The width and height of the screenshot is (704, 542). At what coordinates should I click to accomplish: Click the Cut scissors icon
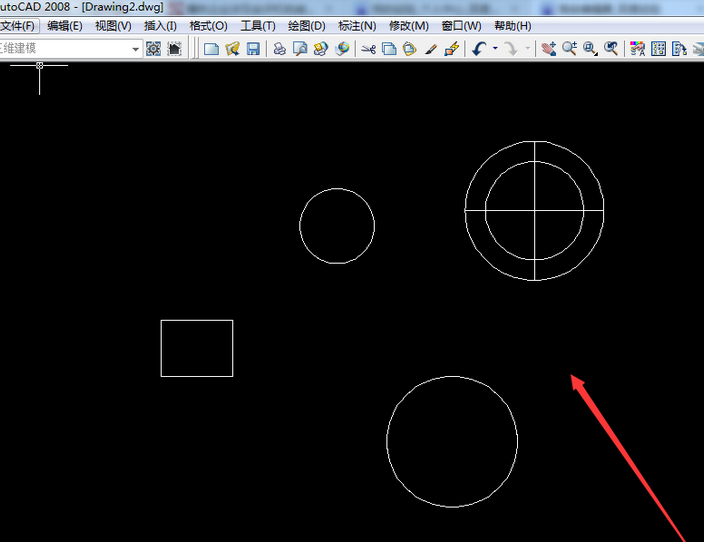point(368,48)
